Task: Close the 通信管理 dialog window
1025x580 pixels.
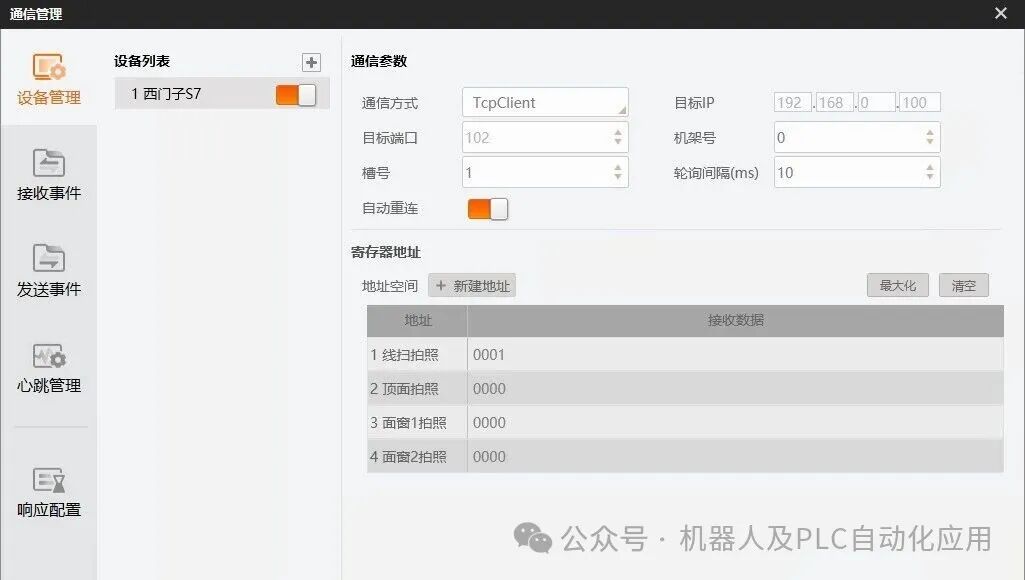Action: coord(1001,13)
